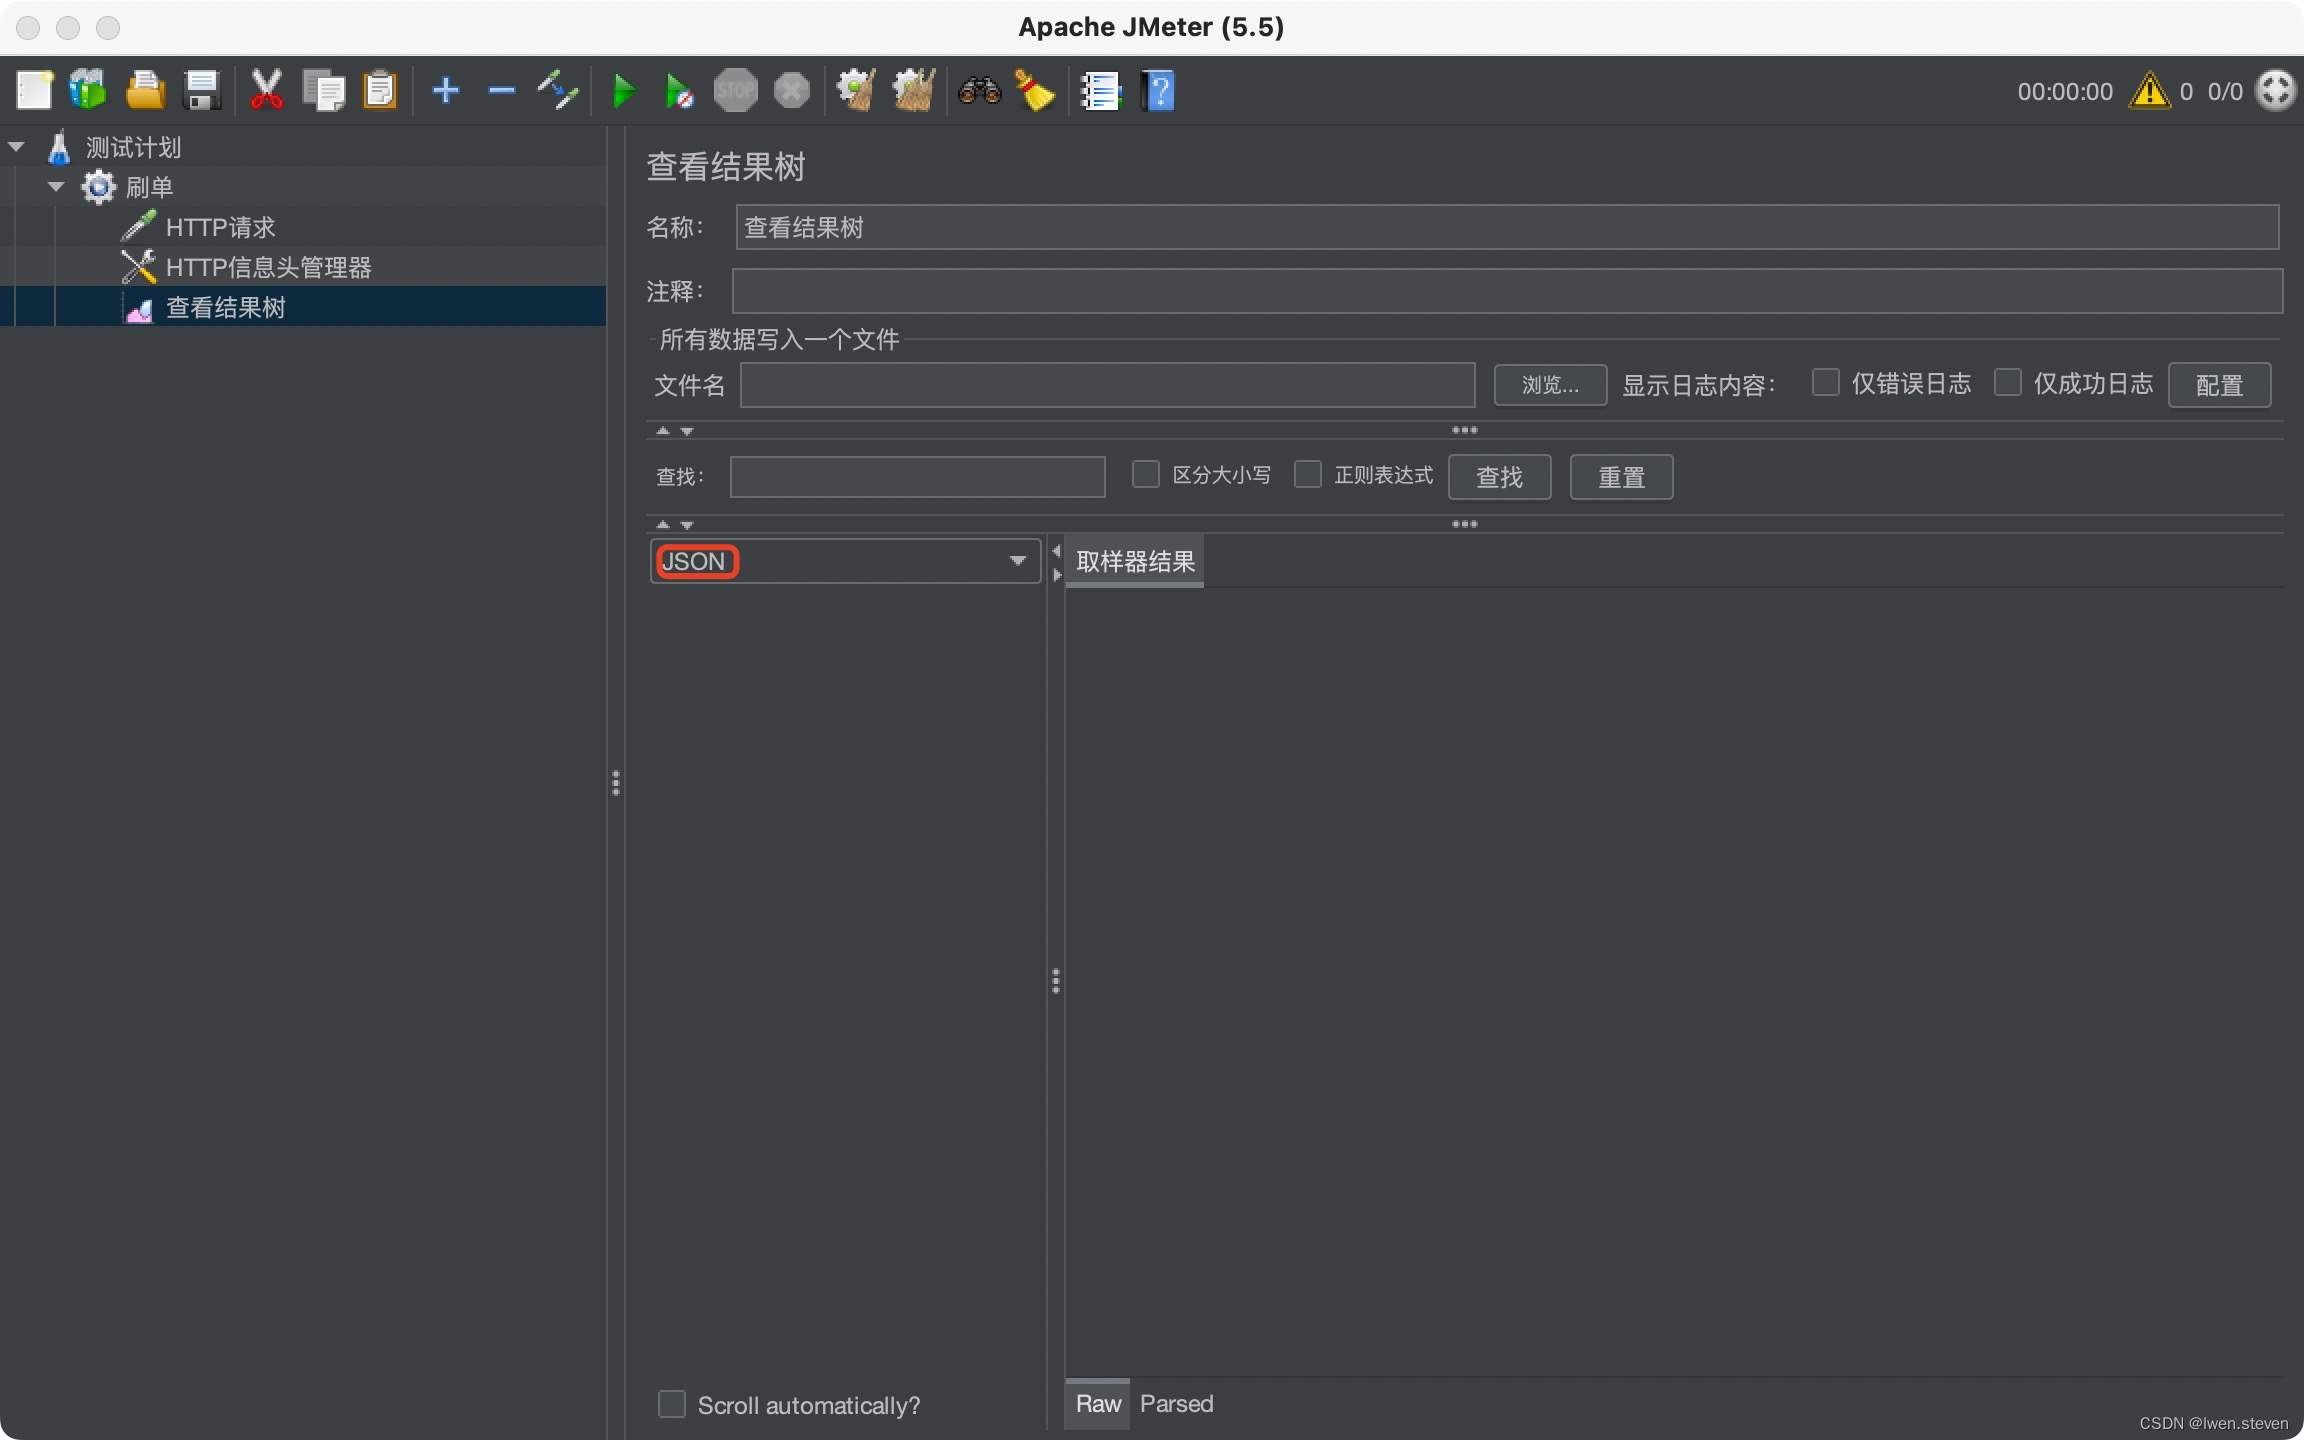Toggle 正则表达式 checkbox
The image size is (2304, 1440).
[1307, 474]
